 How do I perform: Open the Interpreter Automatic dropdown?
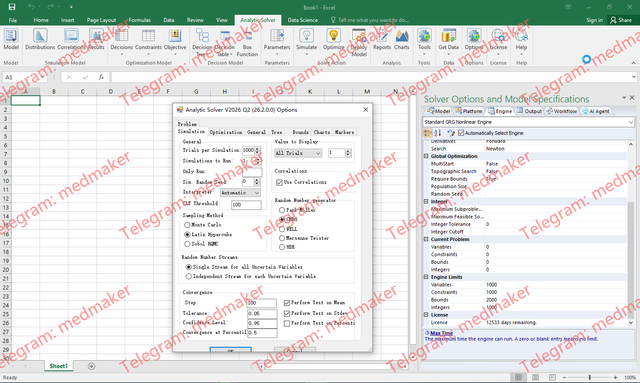240,193
